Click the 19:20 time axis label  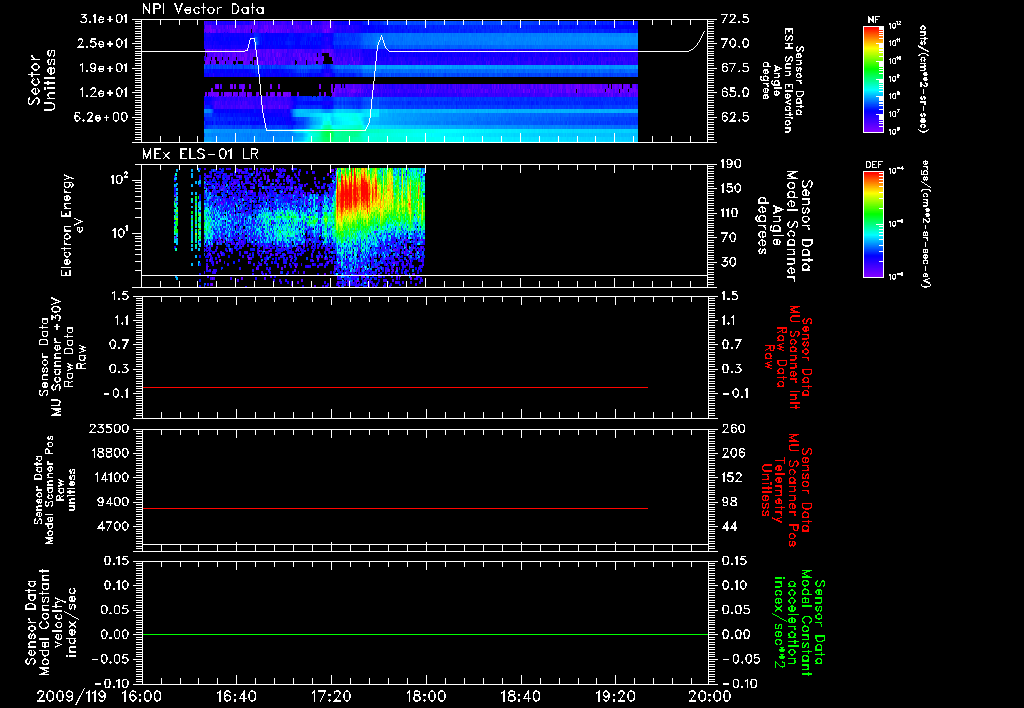[615, 696]
